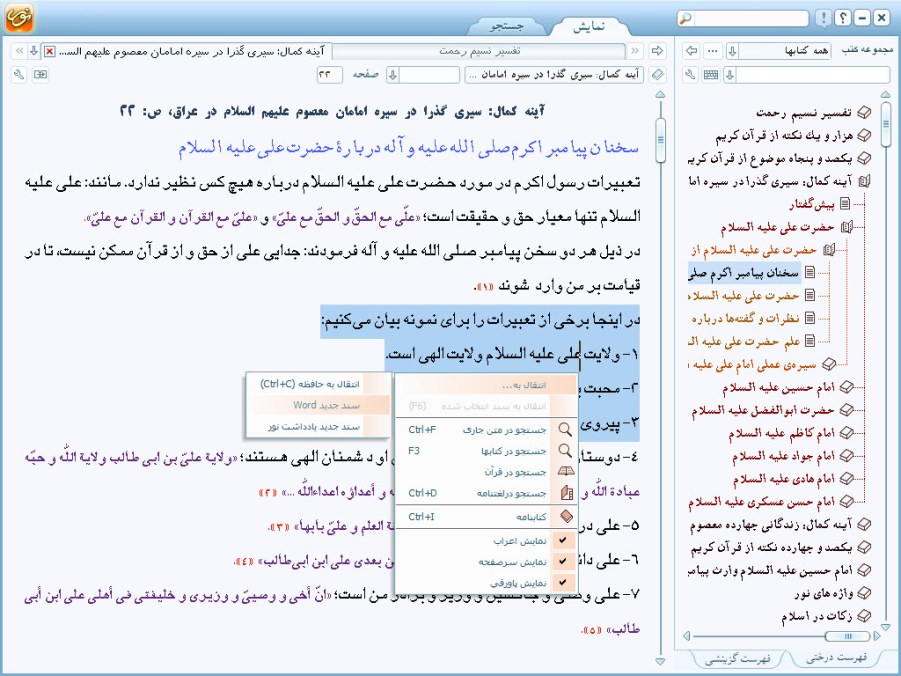
Task: Click the top-right search input field
Action: click(x=751, y=18)
